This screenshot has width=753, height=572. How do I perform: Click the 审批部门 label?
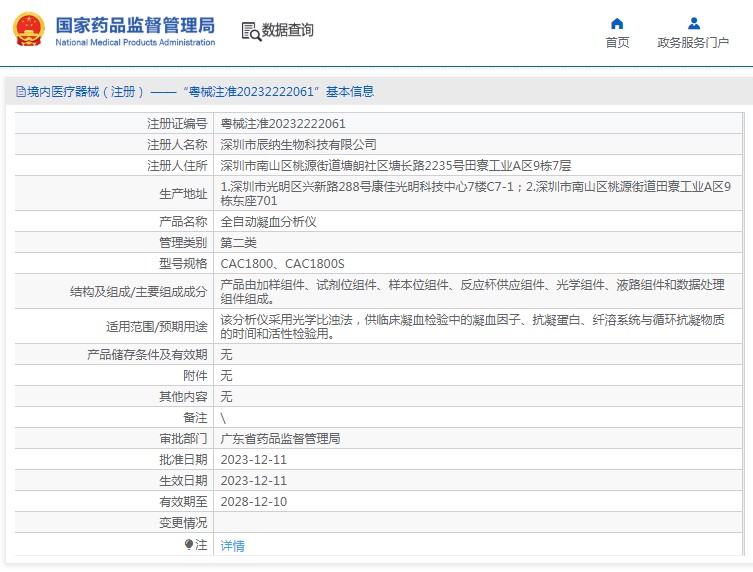point(183,438)
